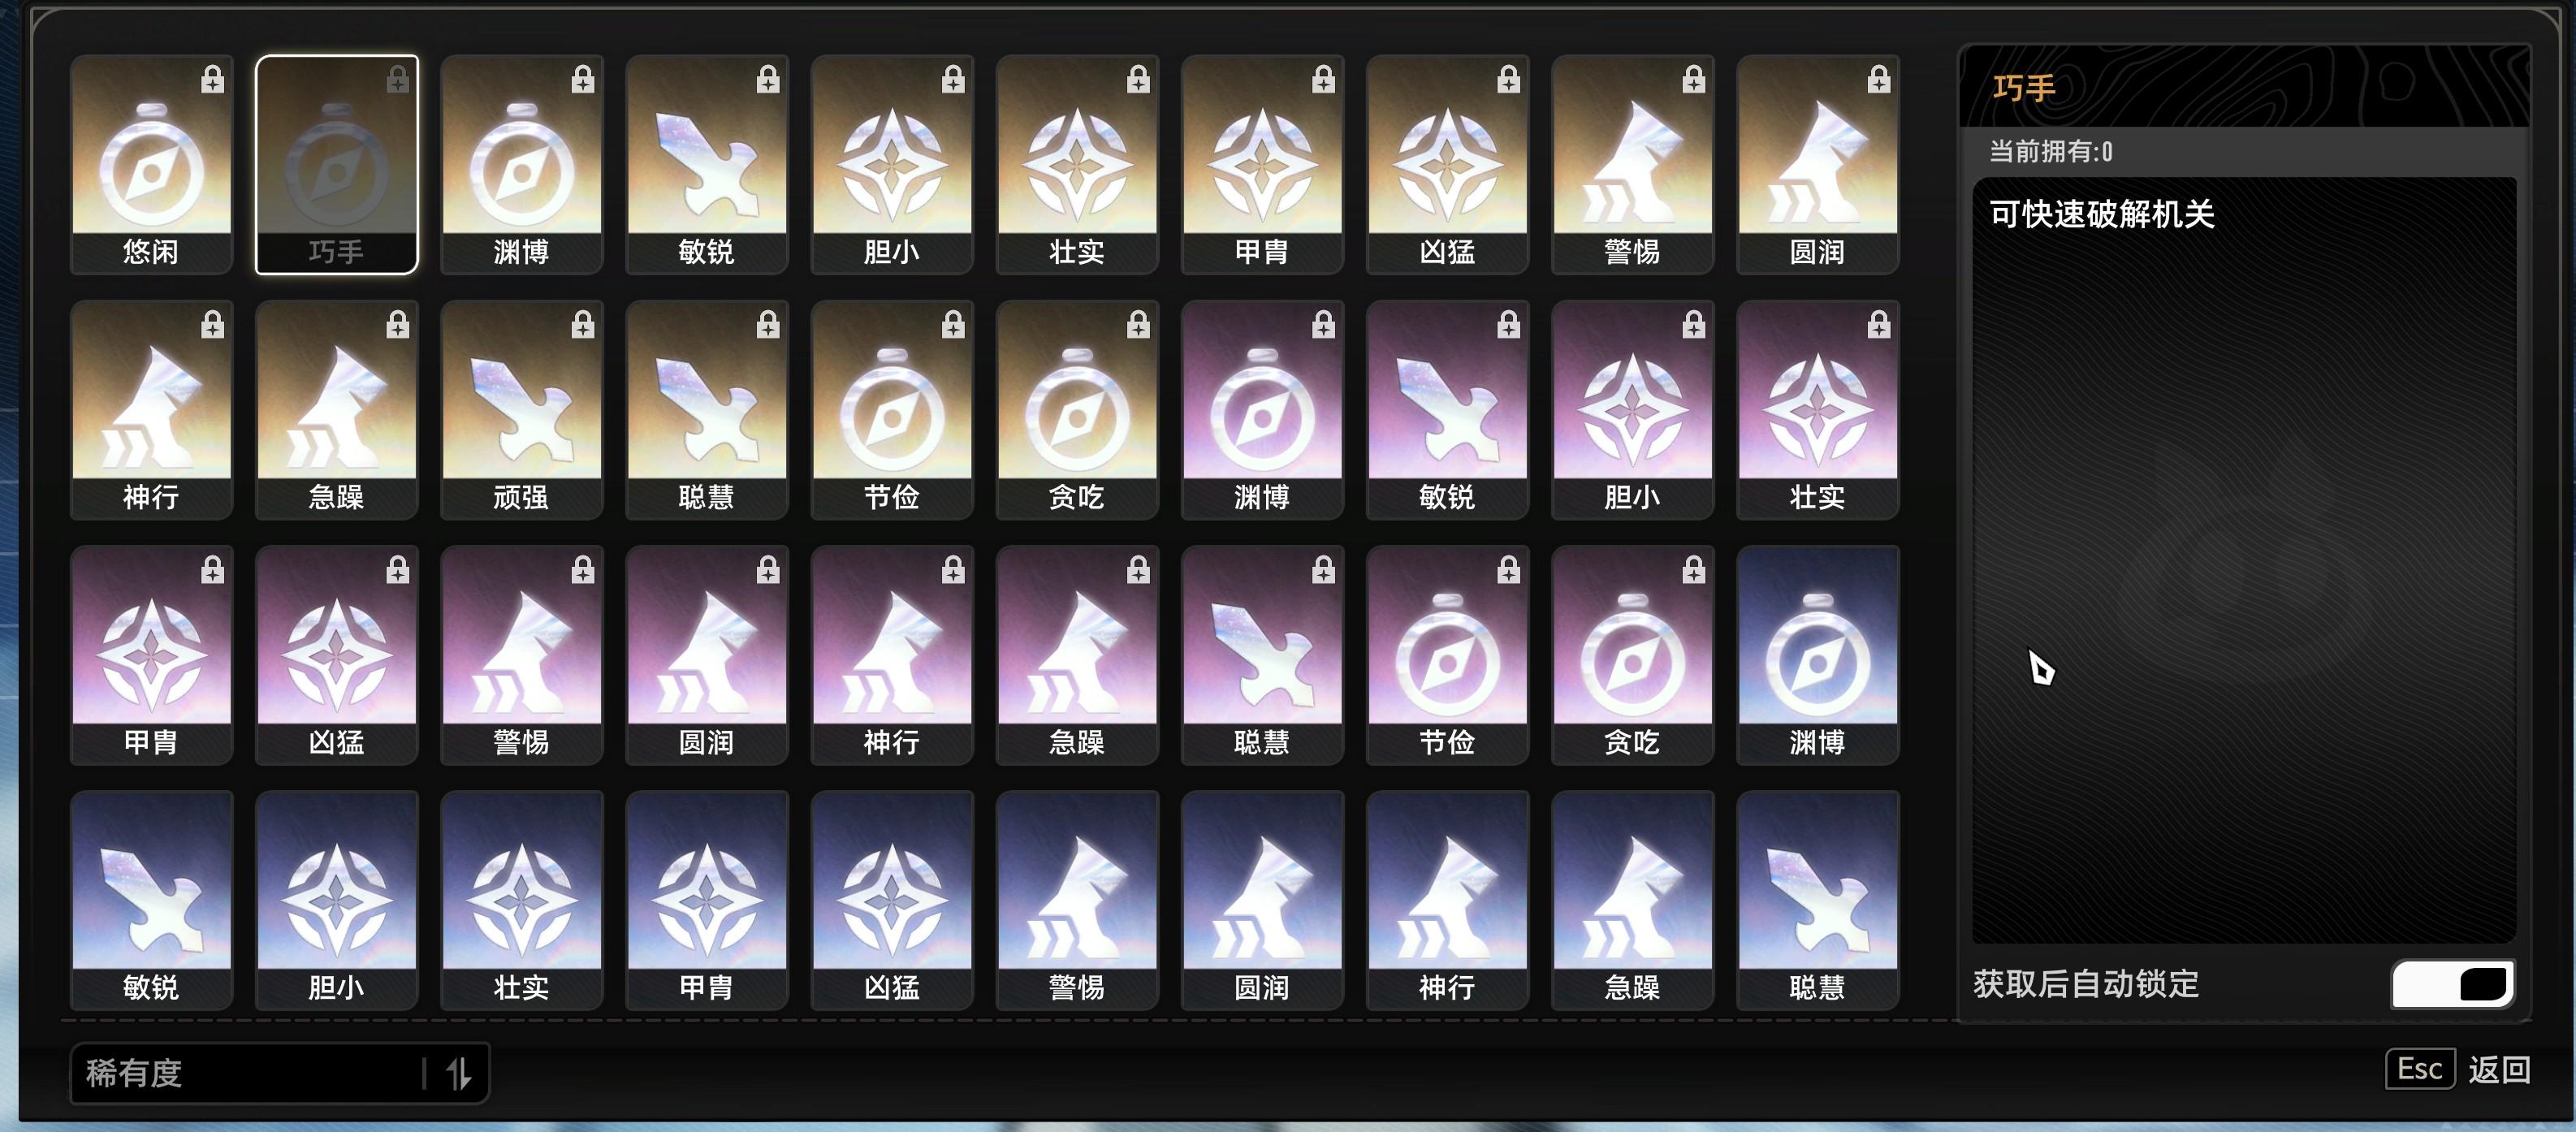Select the purple 聪慧 sword card
The width and height of the screenshot is (2576, 1132).
pyautogui.click(x=1262, y=654)
